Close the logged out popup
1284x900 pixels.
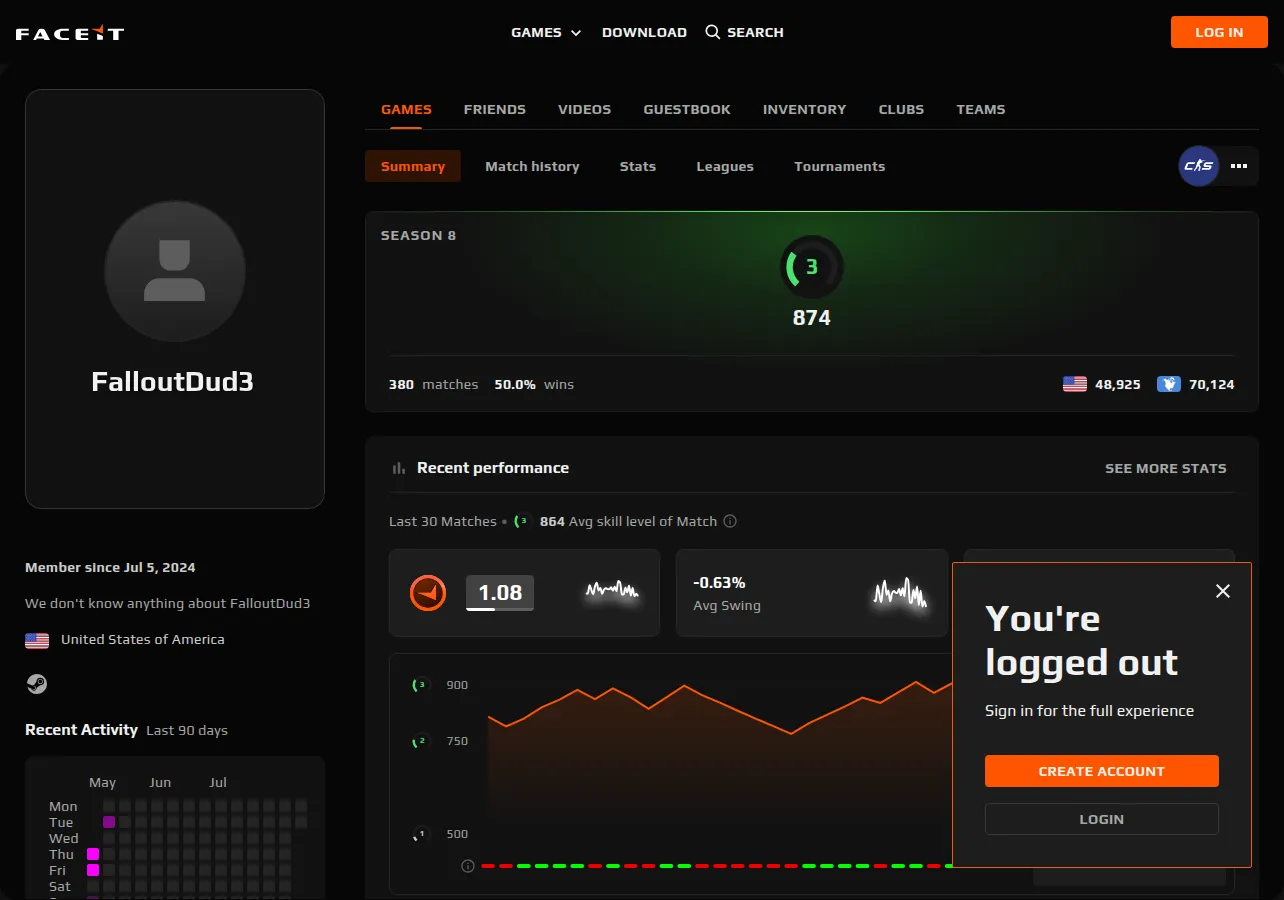tap(1223, 591)
